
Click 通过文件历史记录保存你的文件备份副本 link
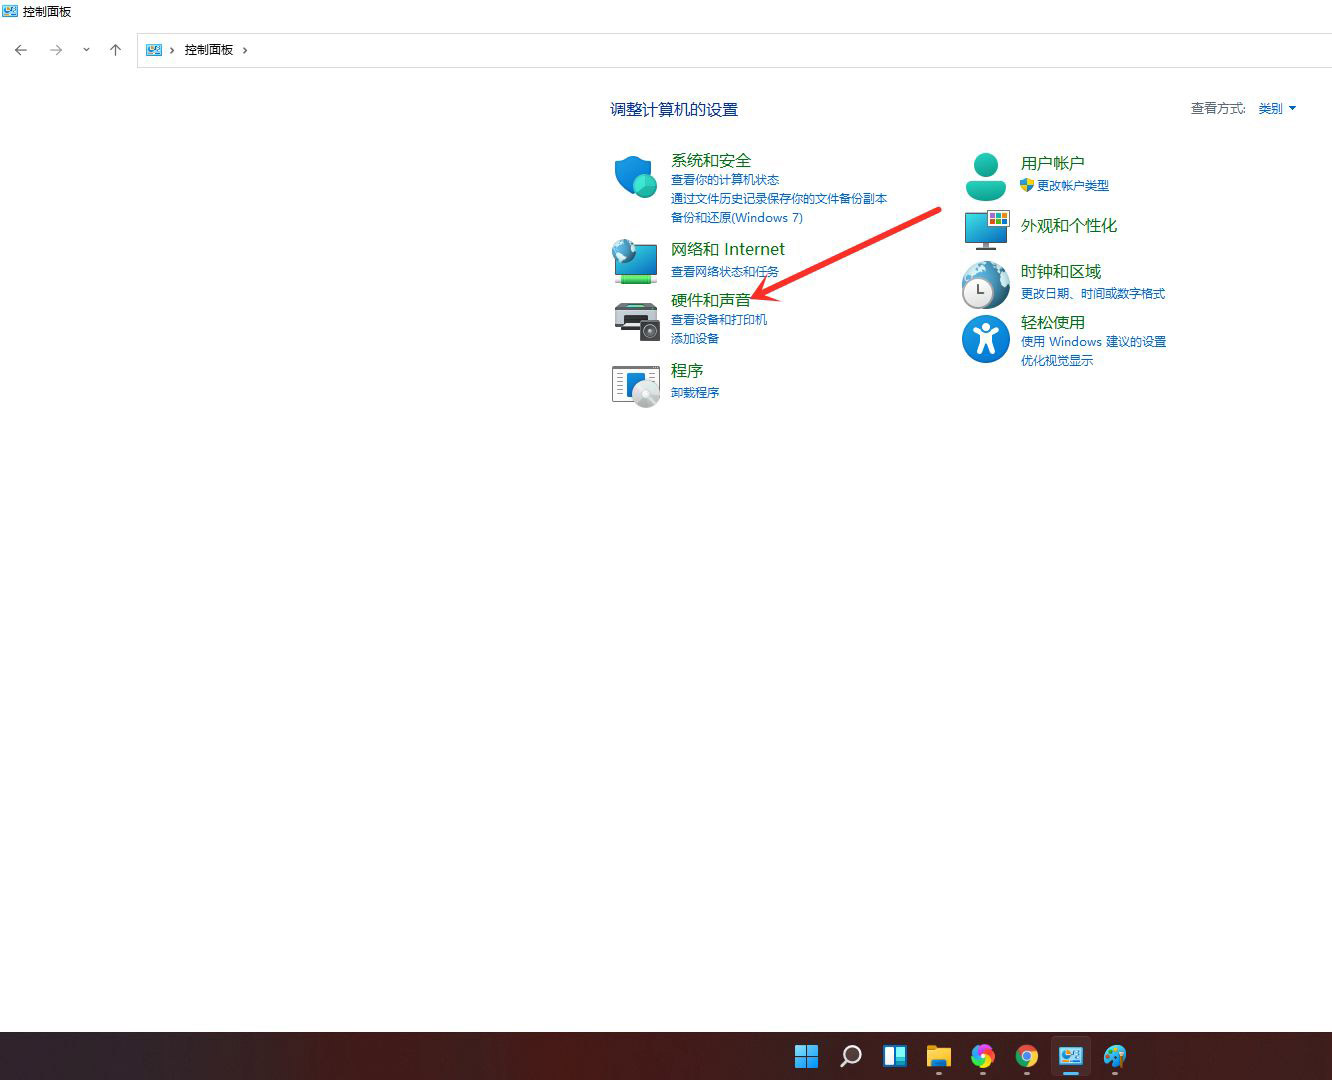click(779, 199)
